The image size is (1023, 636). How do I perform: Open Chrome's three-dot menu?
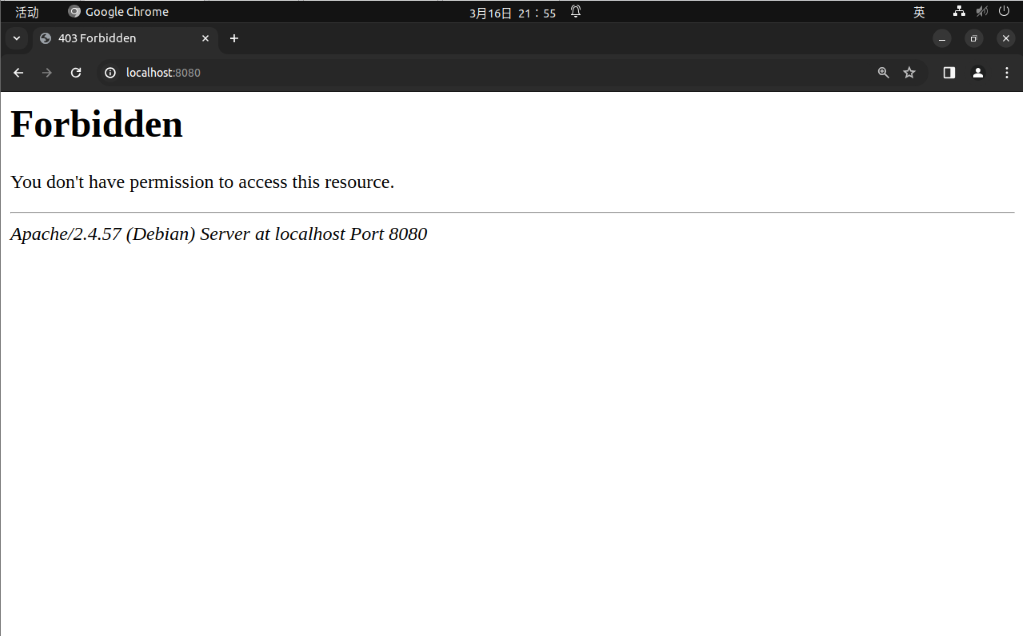[1006, 73]
